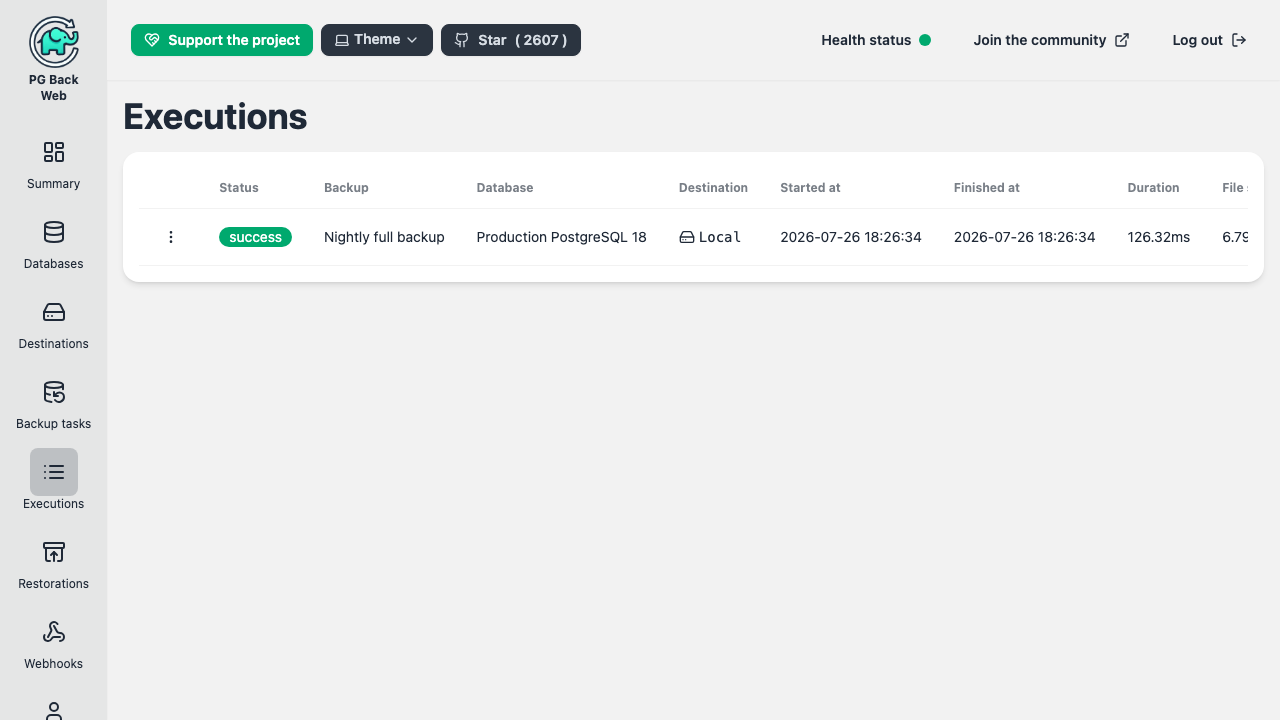Open the Webhooks icon in sidebar
This screenshot has width=1280, height=720.
pyautogui.click(x=54, y=632)
